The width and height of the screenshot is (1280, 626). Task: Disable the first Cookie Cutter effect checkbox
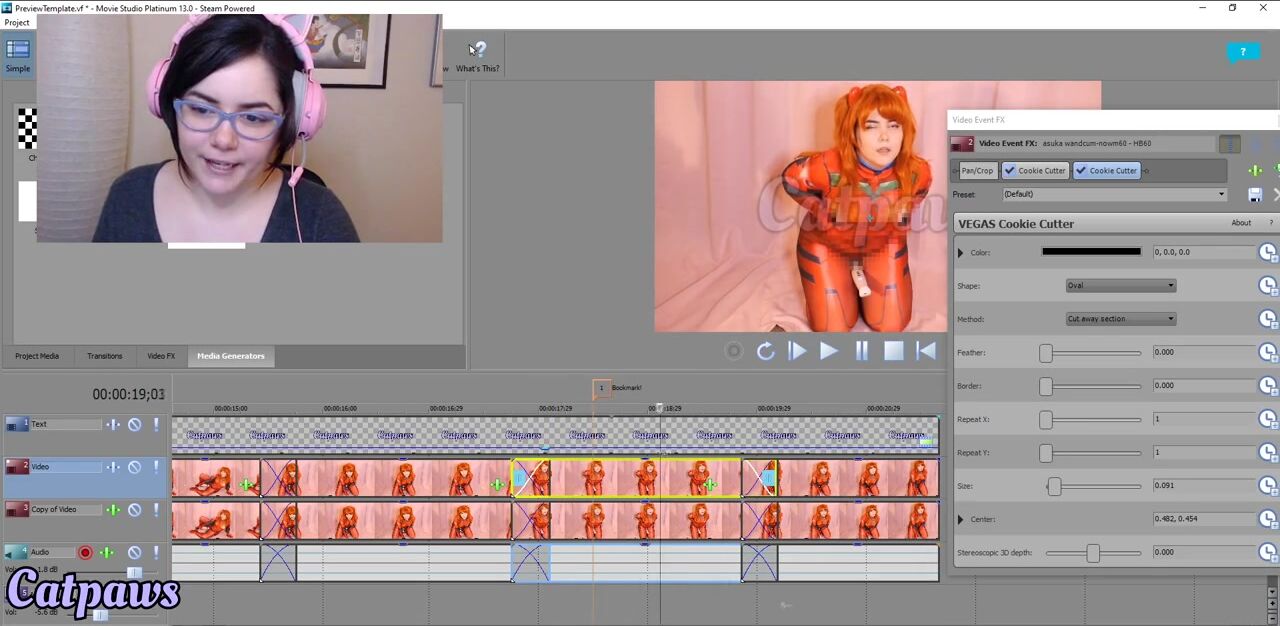click(x=1010, y=171)
